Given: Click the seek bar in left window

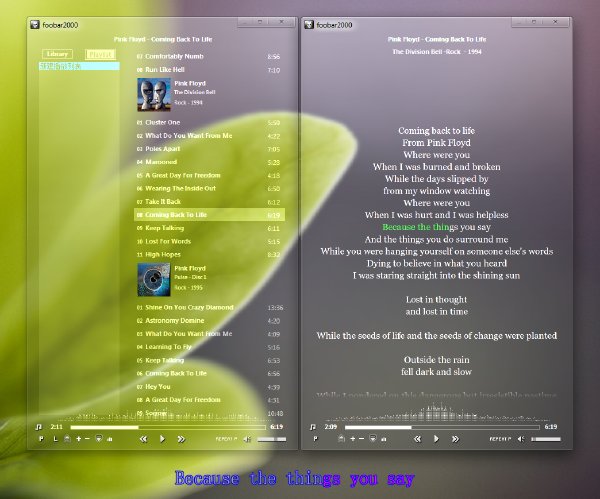Looking at the screenshot, I should [168, 427].
